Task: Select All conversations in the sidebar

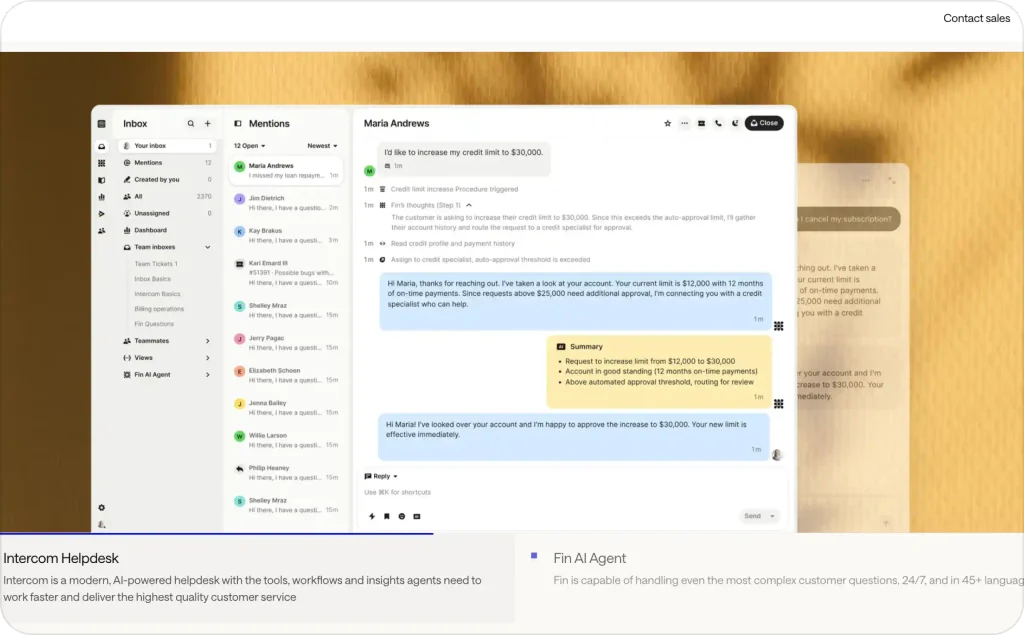Action: coord(168,197)
